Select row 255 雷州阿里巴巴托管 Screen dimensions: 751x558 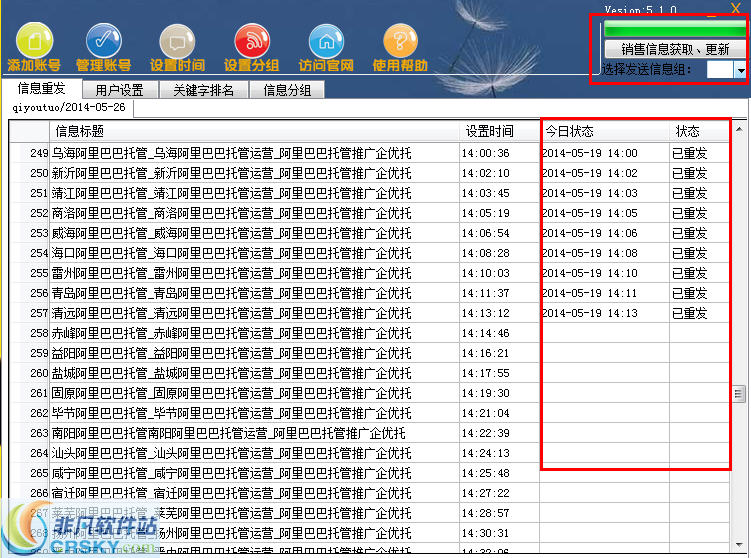pyautogui.click(x=369, y=273)
